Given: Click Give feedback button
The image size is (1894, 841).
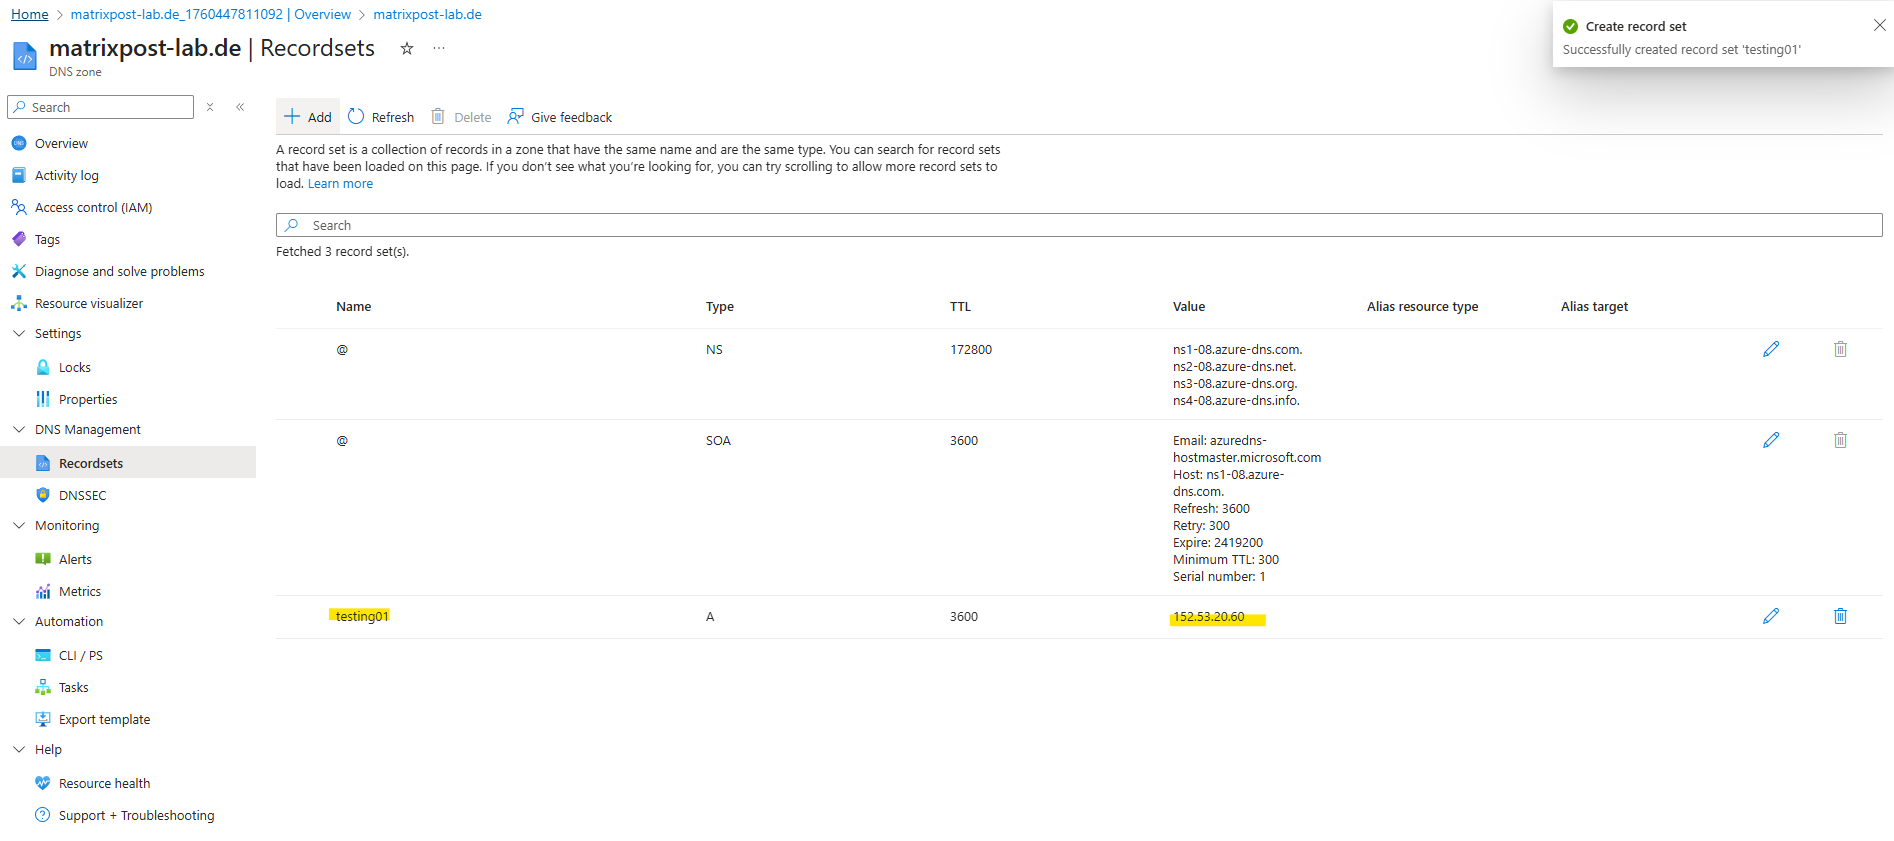Looking at the screenshot, I should (560, 117).
